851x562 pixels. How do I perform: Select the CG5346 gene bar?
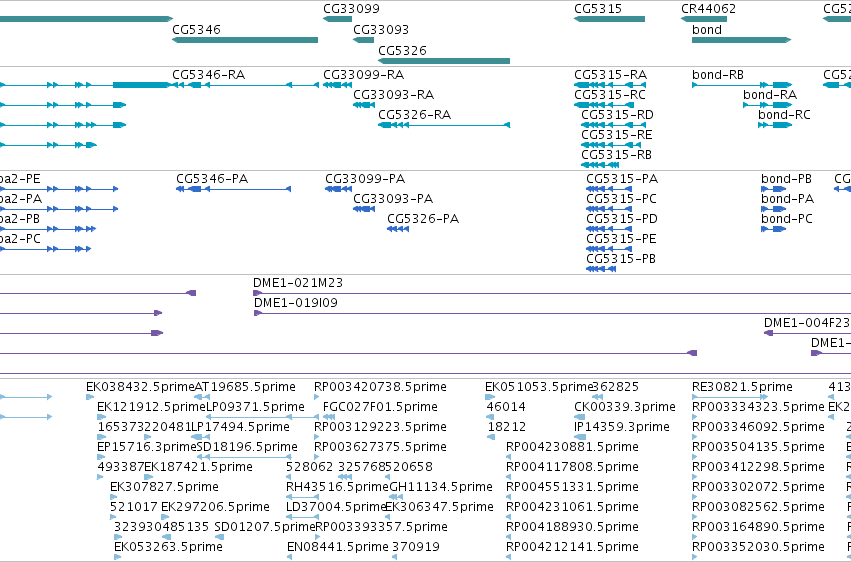(245, 40)
